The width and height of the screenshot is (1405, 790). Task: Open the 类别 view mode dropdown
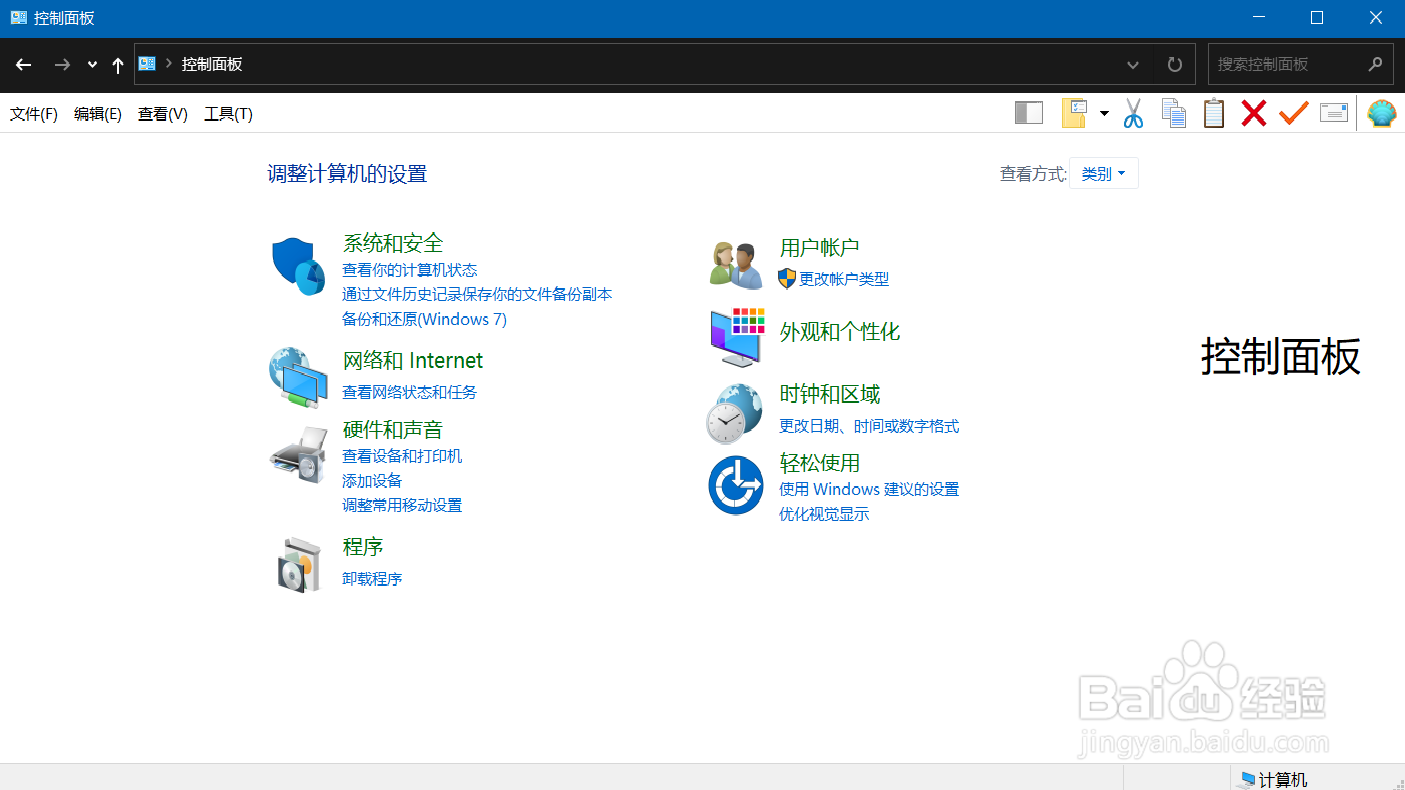coord(1103,172)
